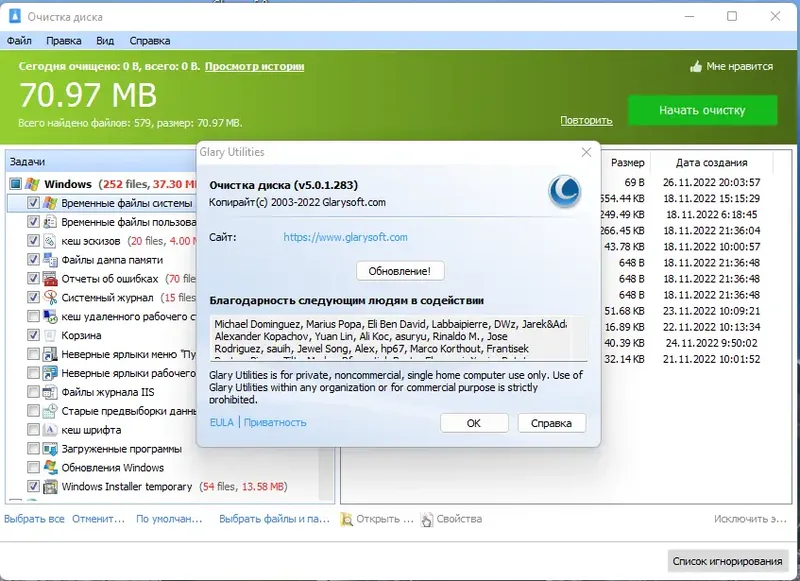Image resolution: width=800 pixels, height=581 pixels.
Task: Click the Glary Utilities logo in the About dialog
Action: coord(564,192)
